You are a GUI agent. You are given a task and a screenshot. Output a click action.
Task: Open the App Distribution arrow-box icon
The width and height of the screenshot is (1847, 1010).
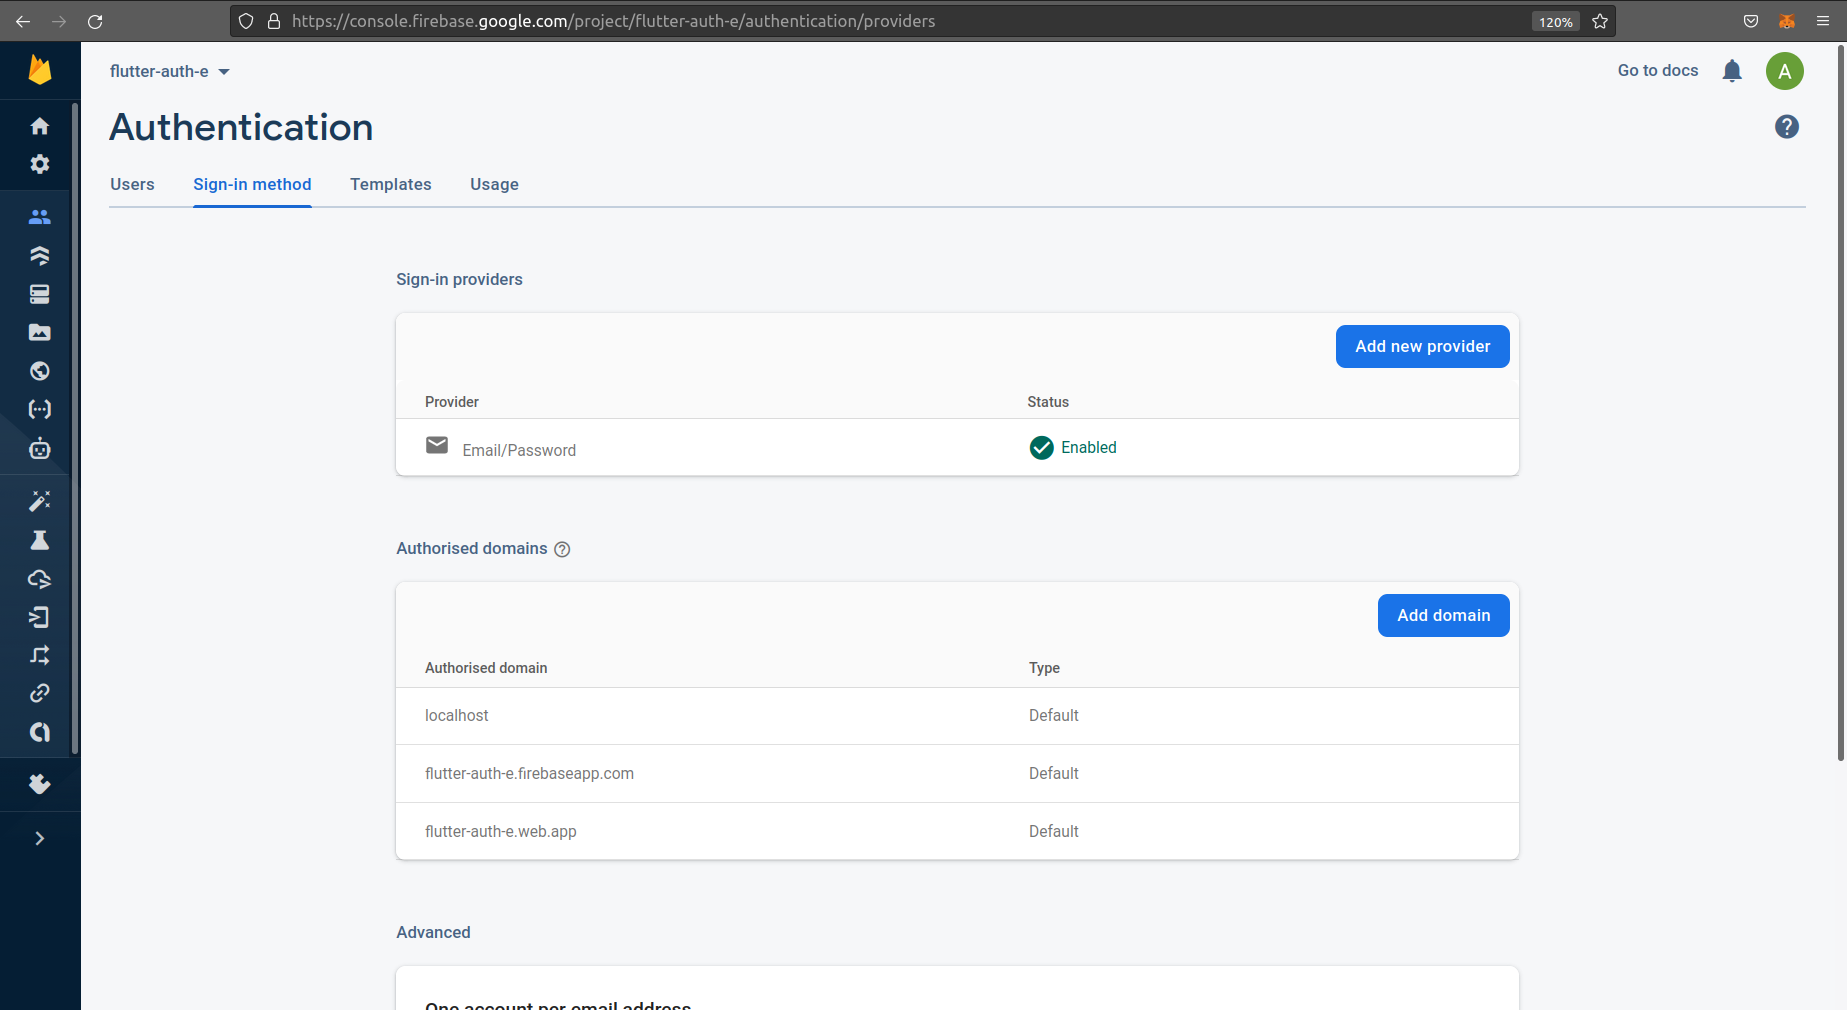pyautogui.click(x=40, y=617)
